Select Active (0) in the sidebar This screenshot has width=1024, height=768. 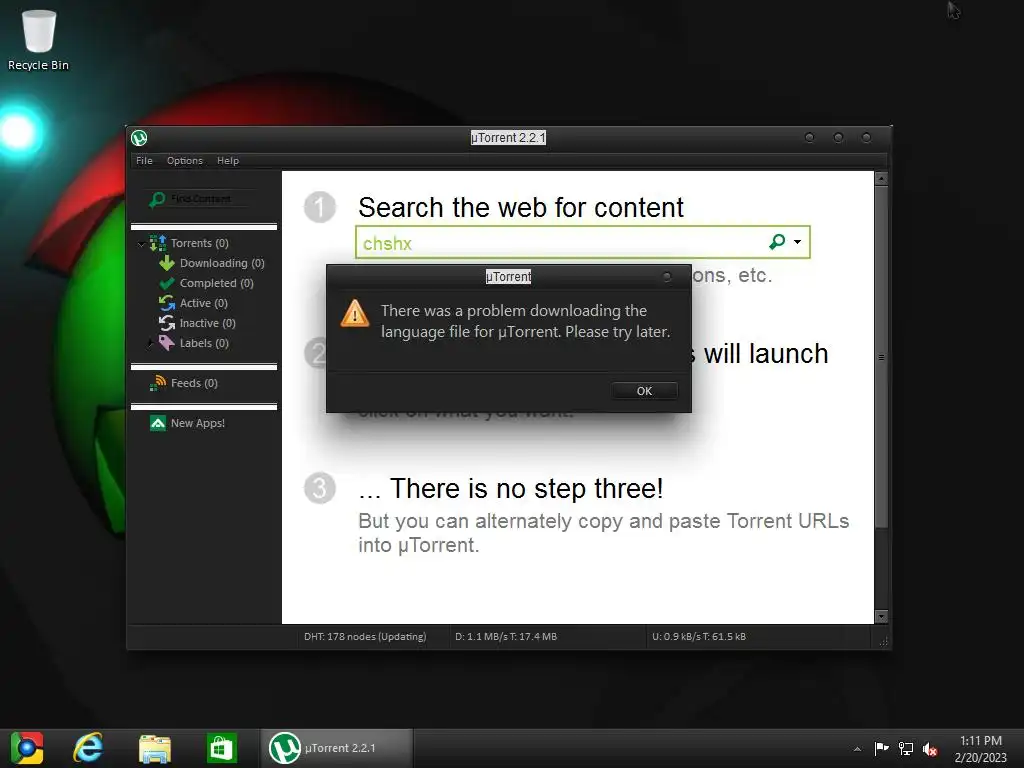coord(203,303)
